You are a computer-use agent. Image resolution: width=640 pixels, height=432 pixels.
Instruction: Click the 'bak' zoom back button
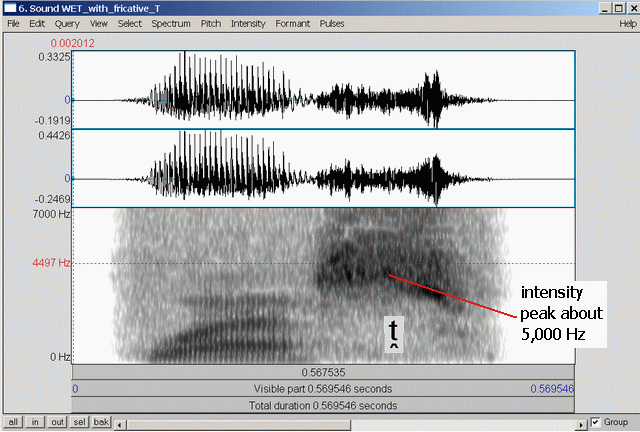tap(101, 423)
